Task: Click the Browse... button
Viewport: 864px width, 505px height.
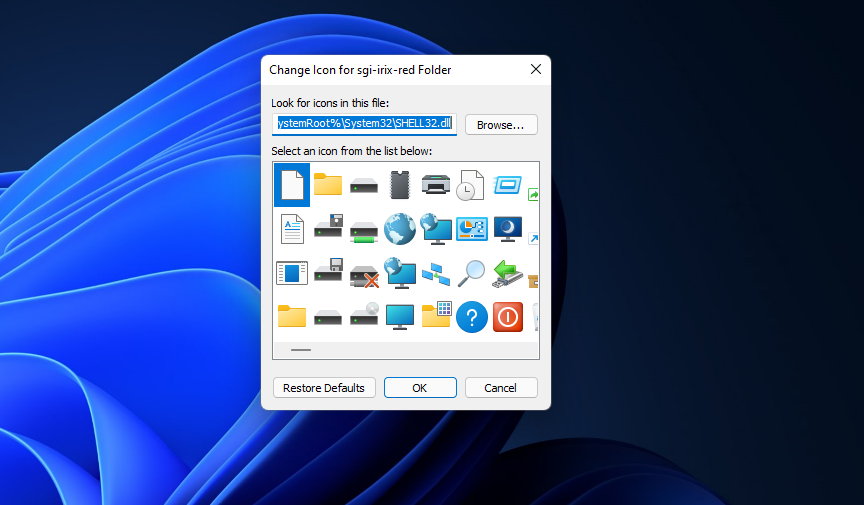Action: 501,125
